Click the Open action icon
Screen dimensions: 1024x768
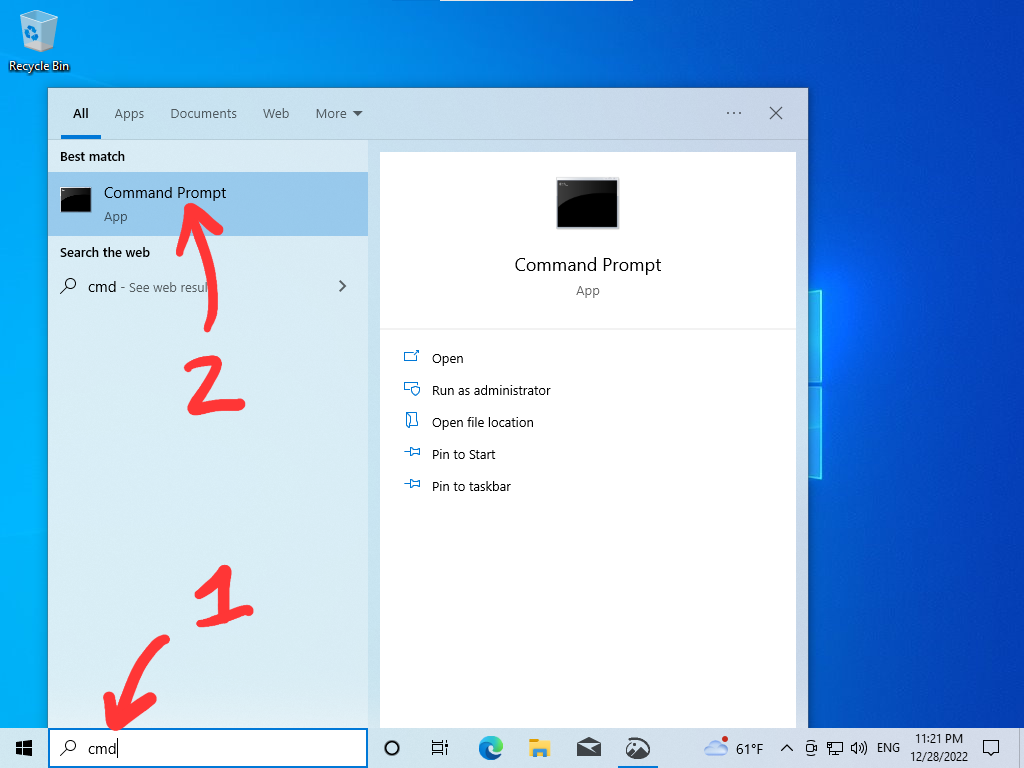(x=411, y=357)
